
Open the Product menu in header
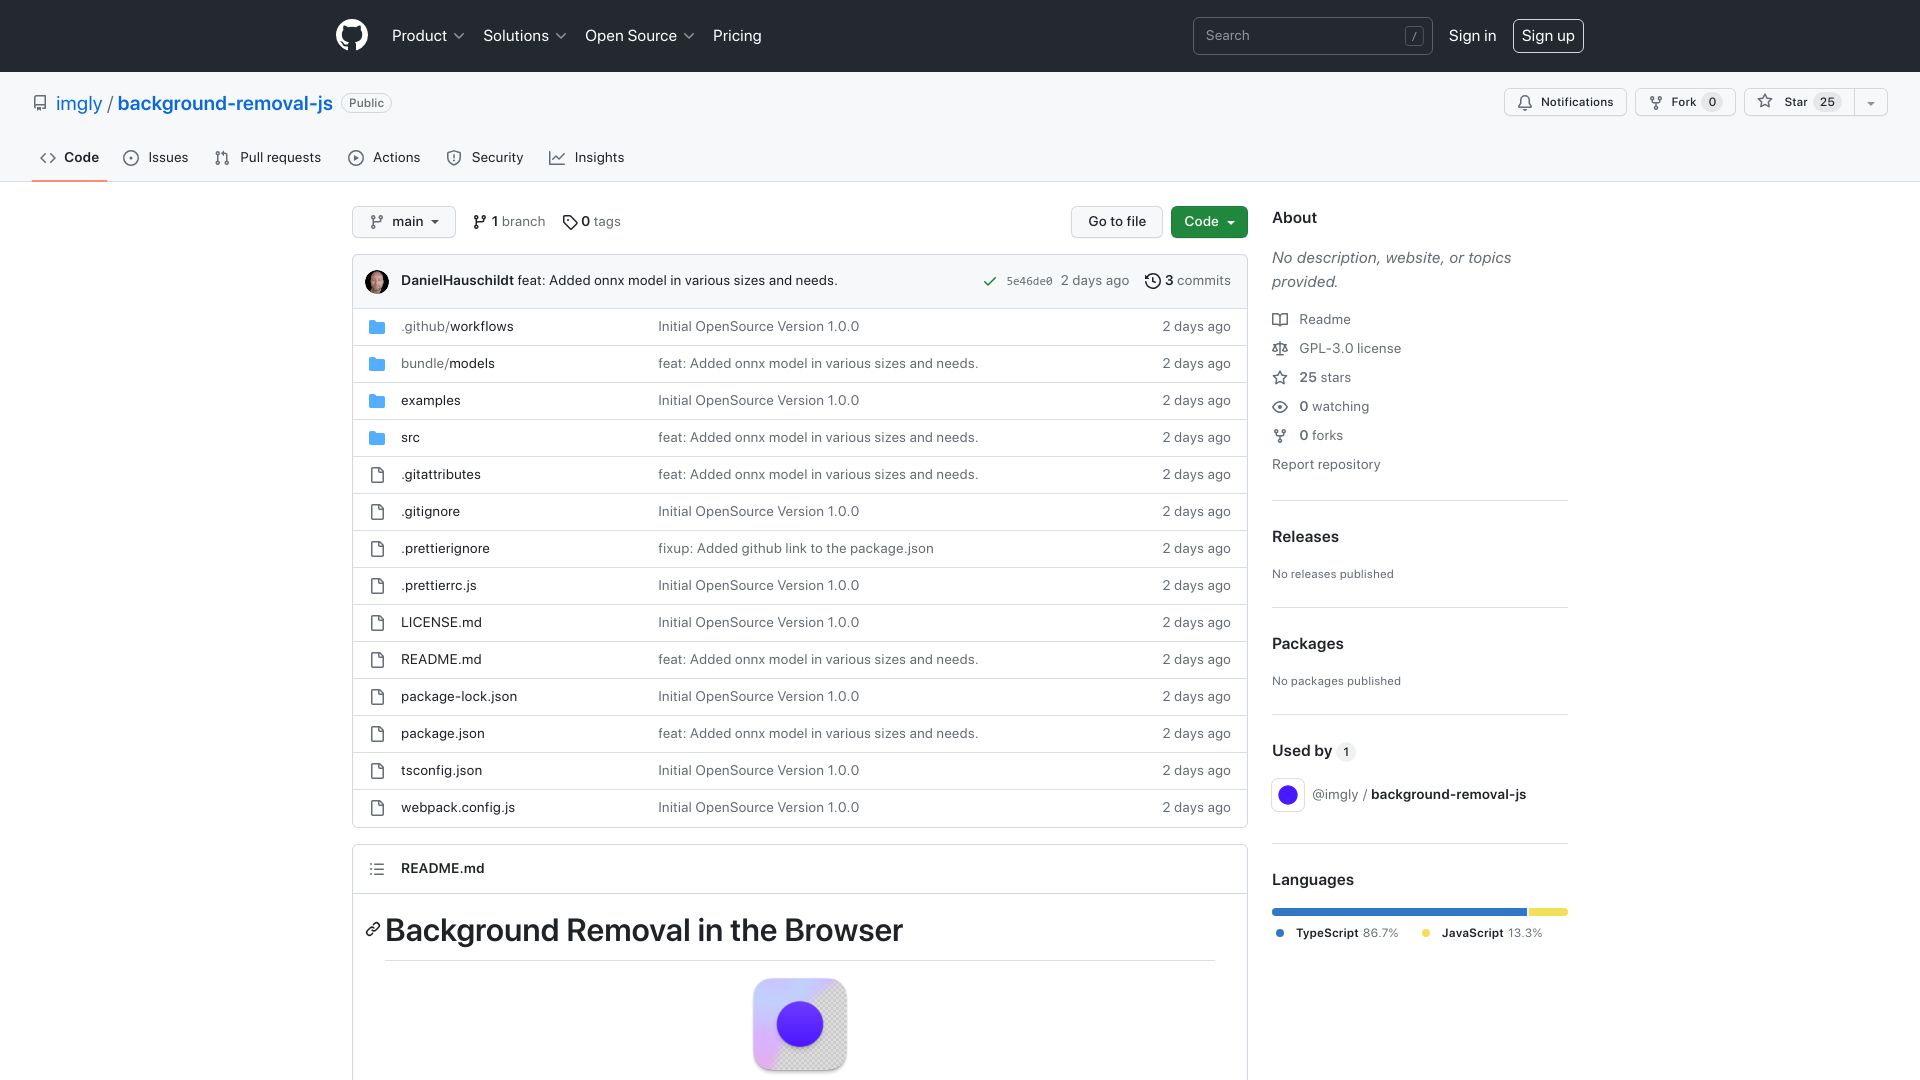(x=428, y=36)
